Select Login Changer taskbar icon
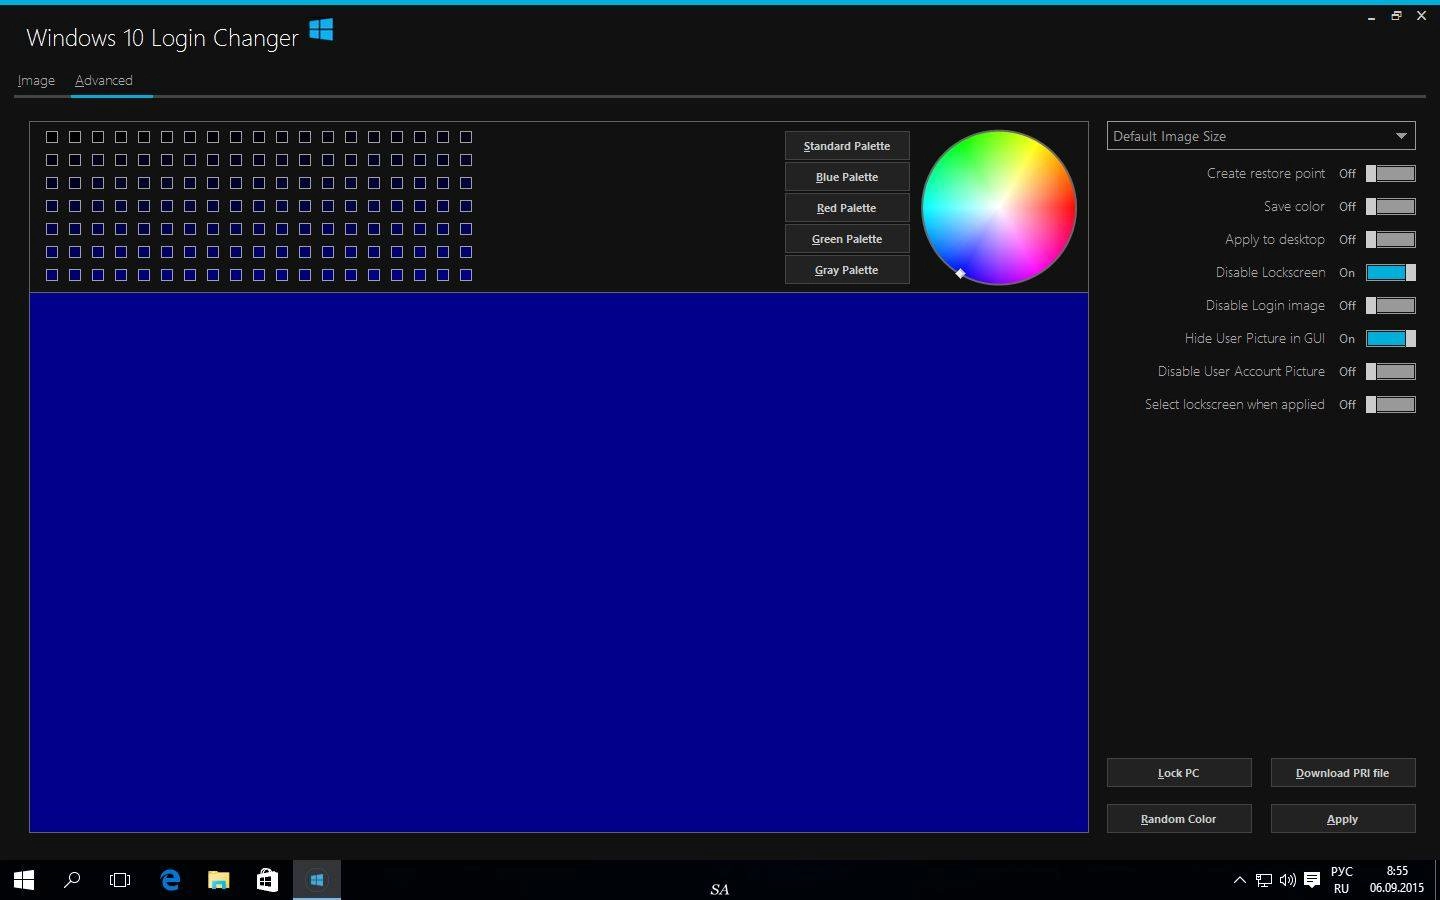The height and width of the screenshot is (900, 1440). (x=316, y=880)
